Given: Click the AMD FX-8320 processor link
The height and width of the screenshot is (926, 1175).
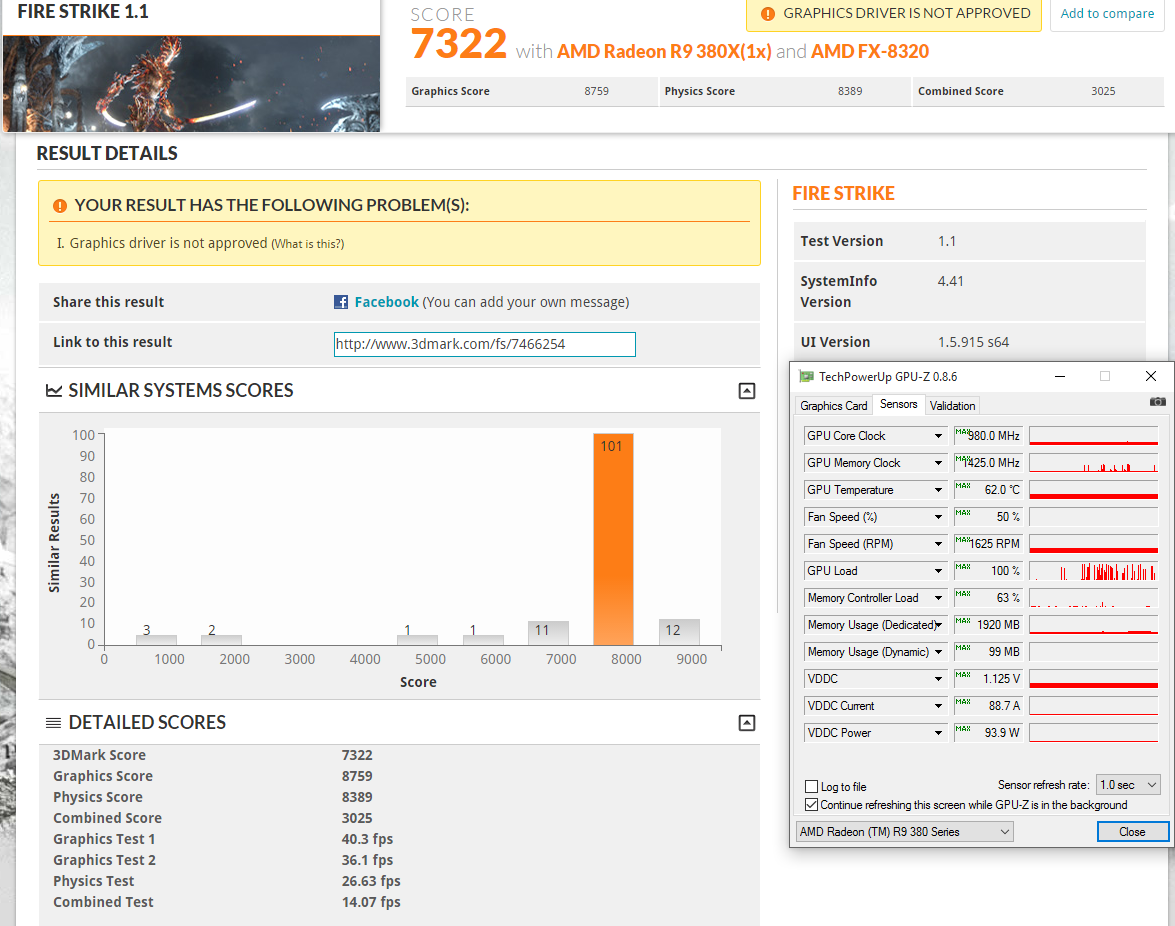Looking at the screenshot, I should [x=870, y=52].
